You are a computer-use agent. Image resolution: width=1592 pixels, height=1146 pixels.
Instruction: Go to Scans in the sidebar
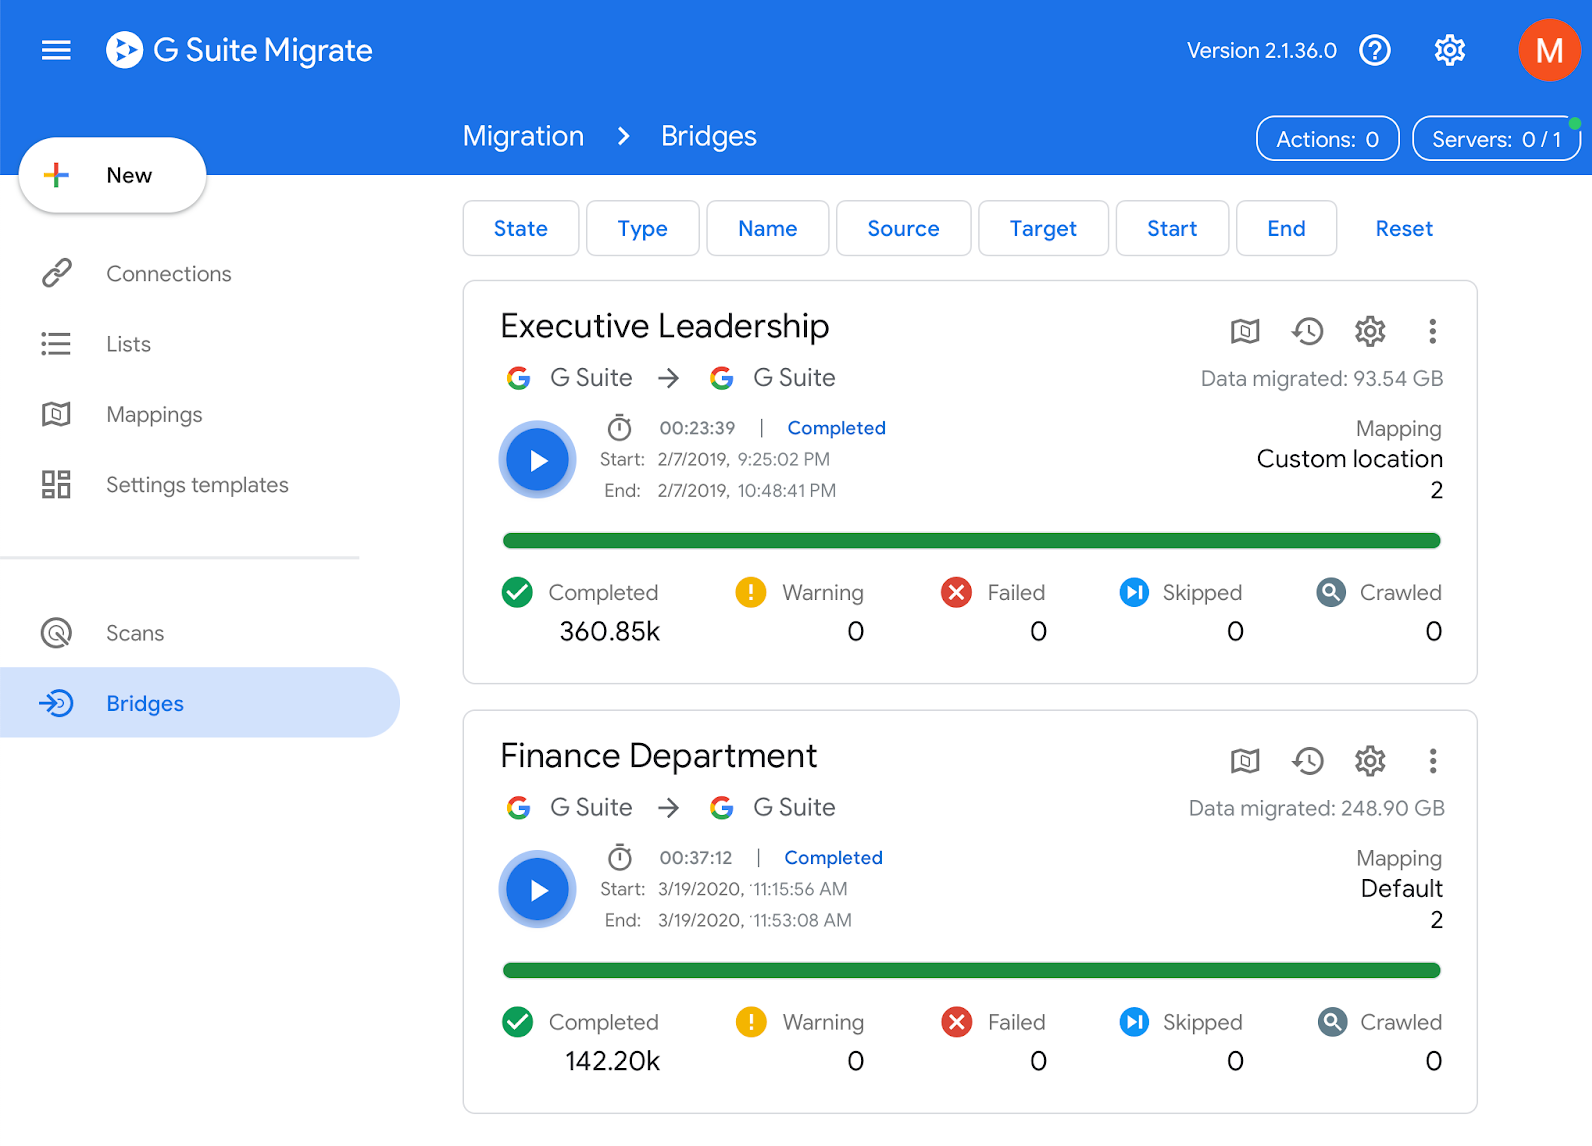pos(135,633)
